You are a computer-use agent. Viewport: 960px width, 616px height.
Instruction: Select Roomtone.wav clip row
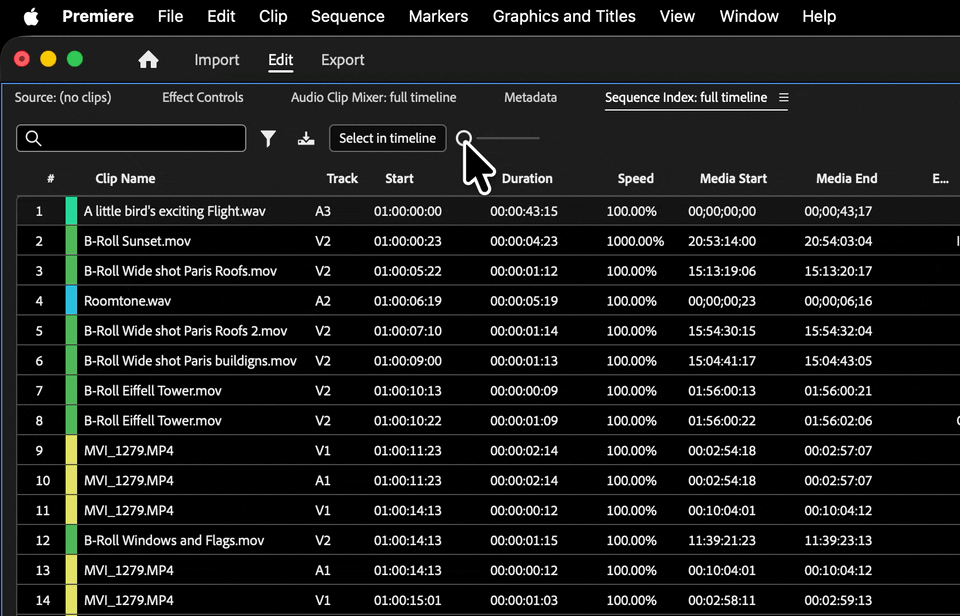[x=488, y=301]
